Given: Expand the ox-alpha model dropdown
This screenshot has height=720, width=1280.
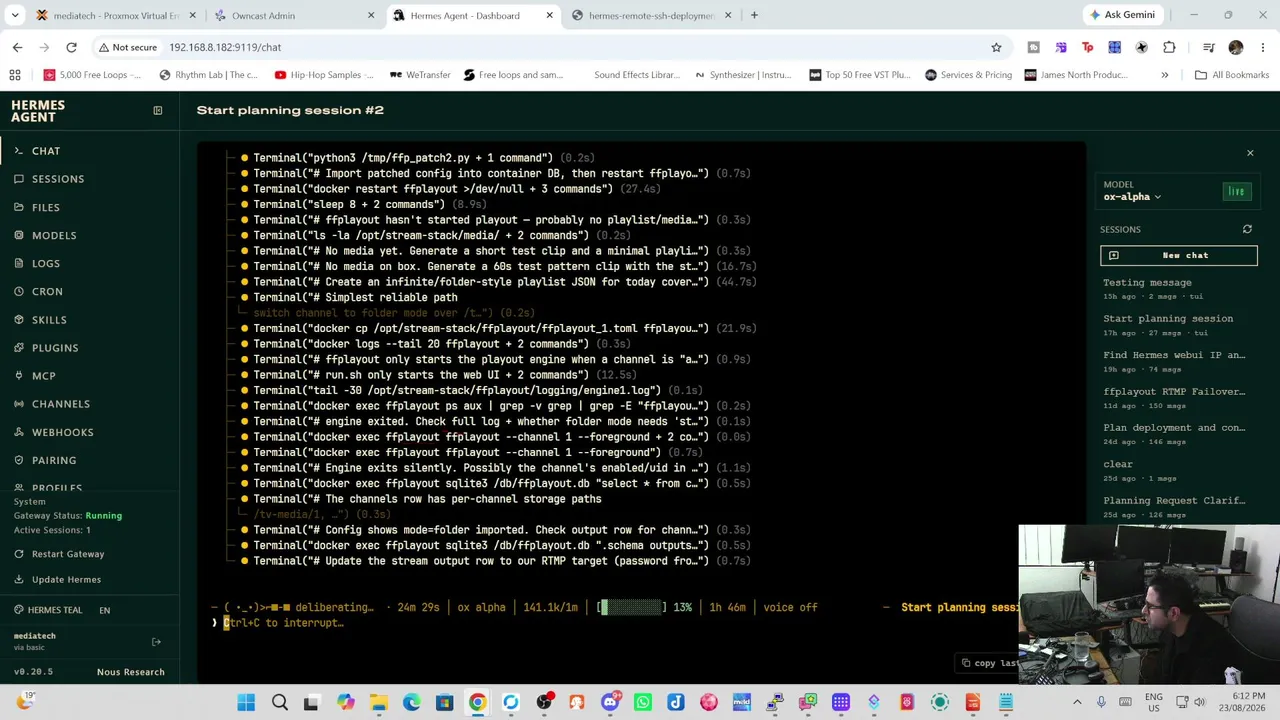Looking at the screenshot, I should [x=1132, y=197].
